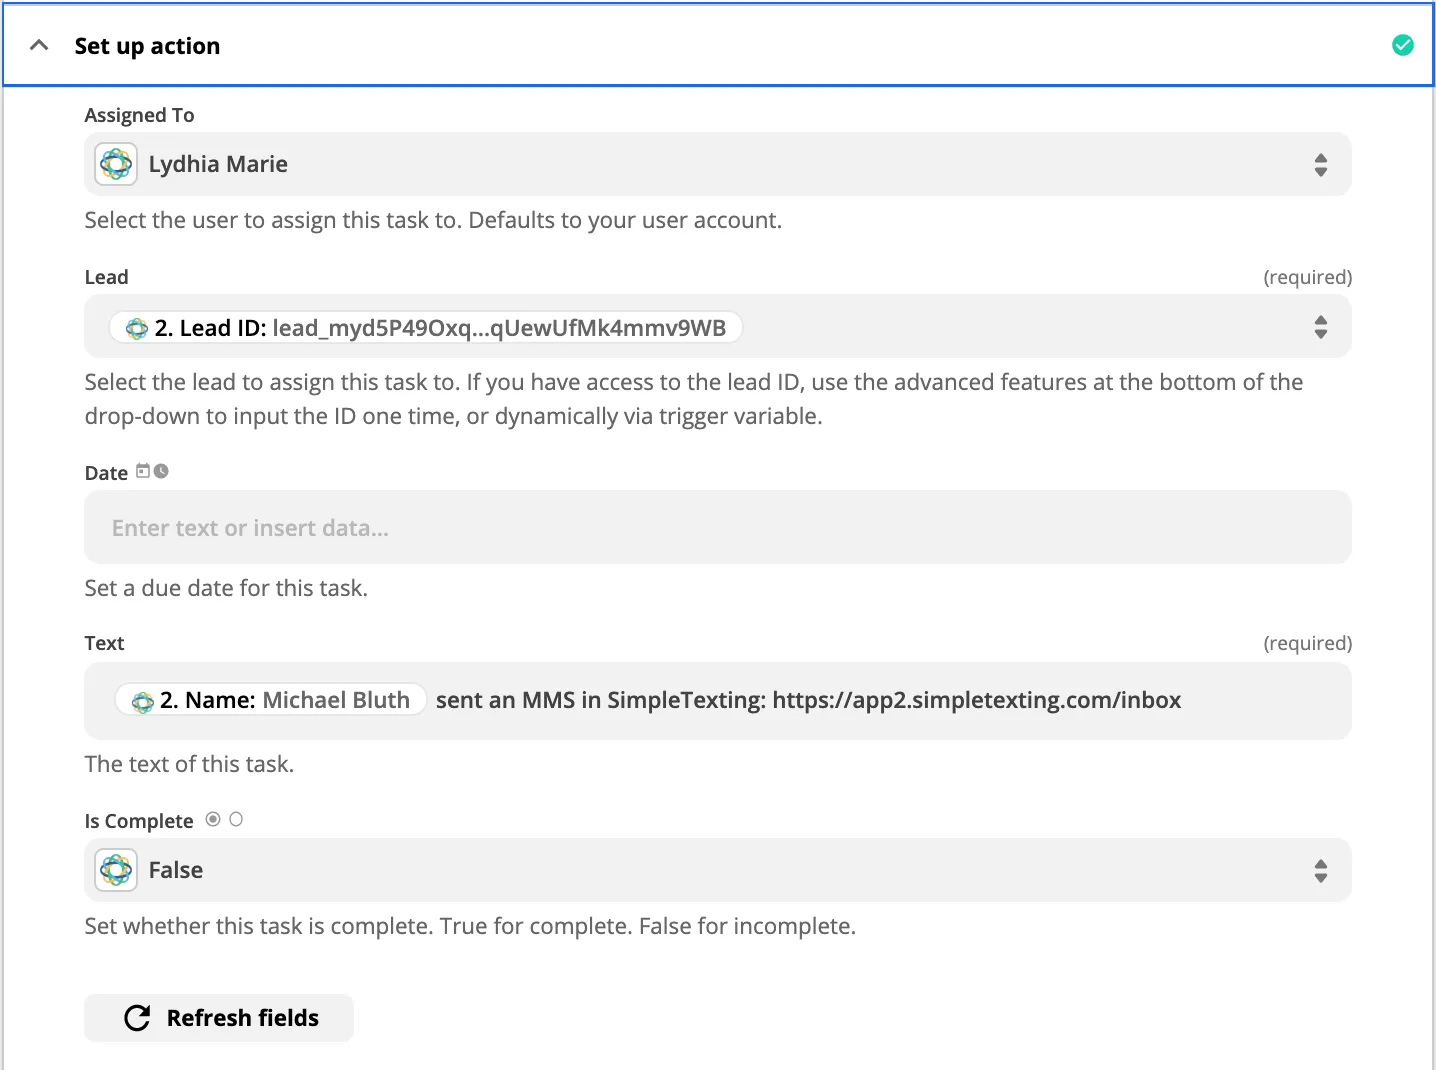Click the empty radio icon beside Is Complete
This screenshot has width=1436, height=1070.
coord(236,819)
